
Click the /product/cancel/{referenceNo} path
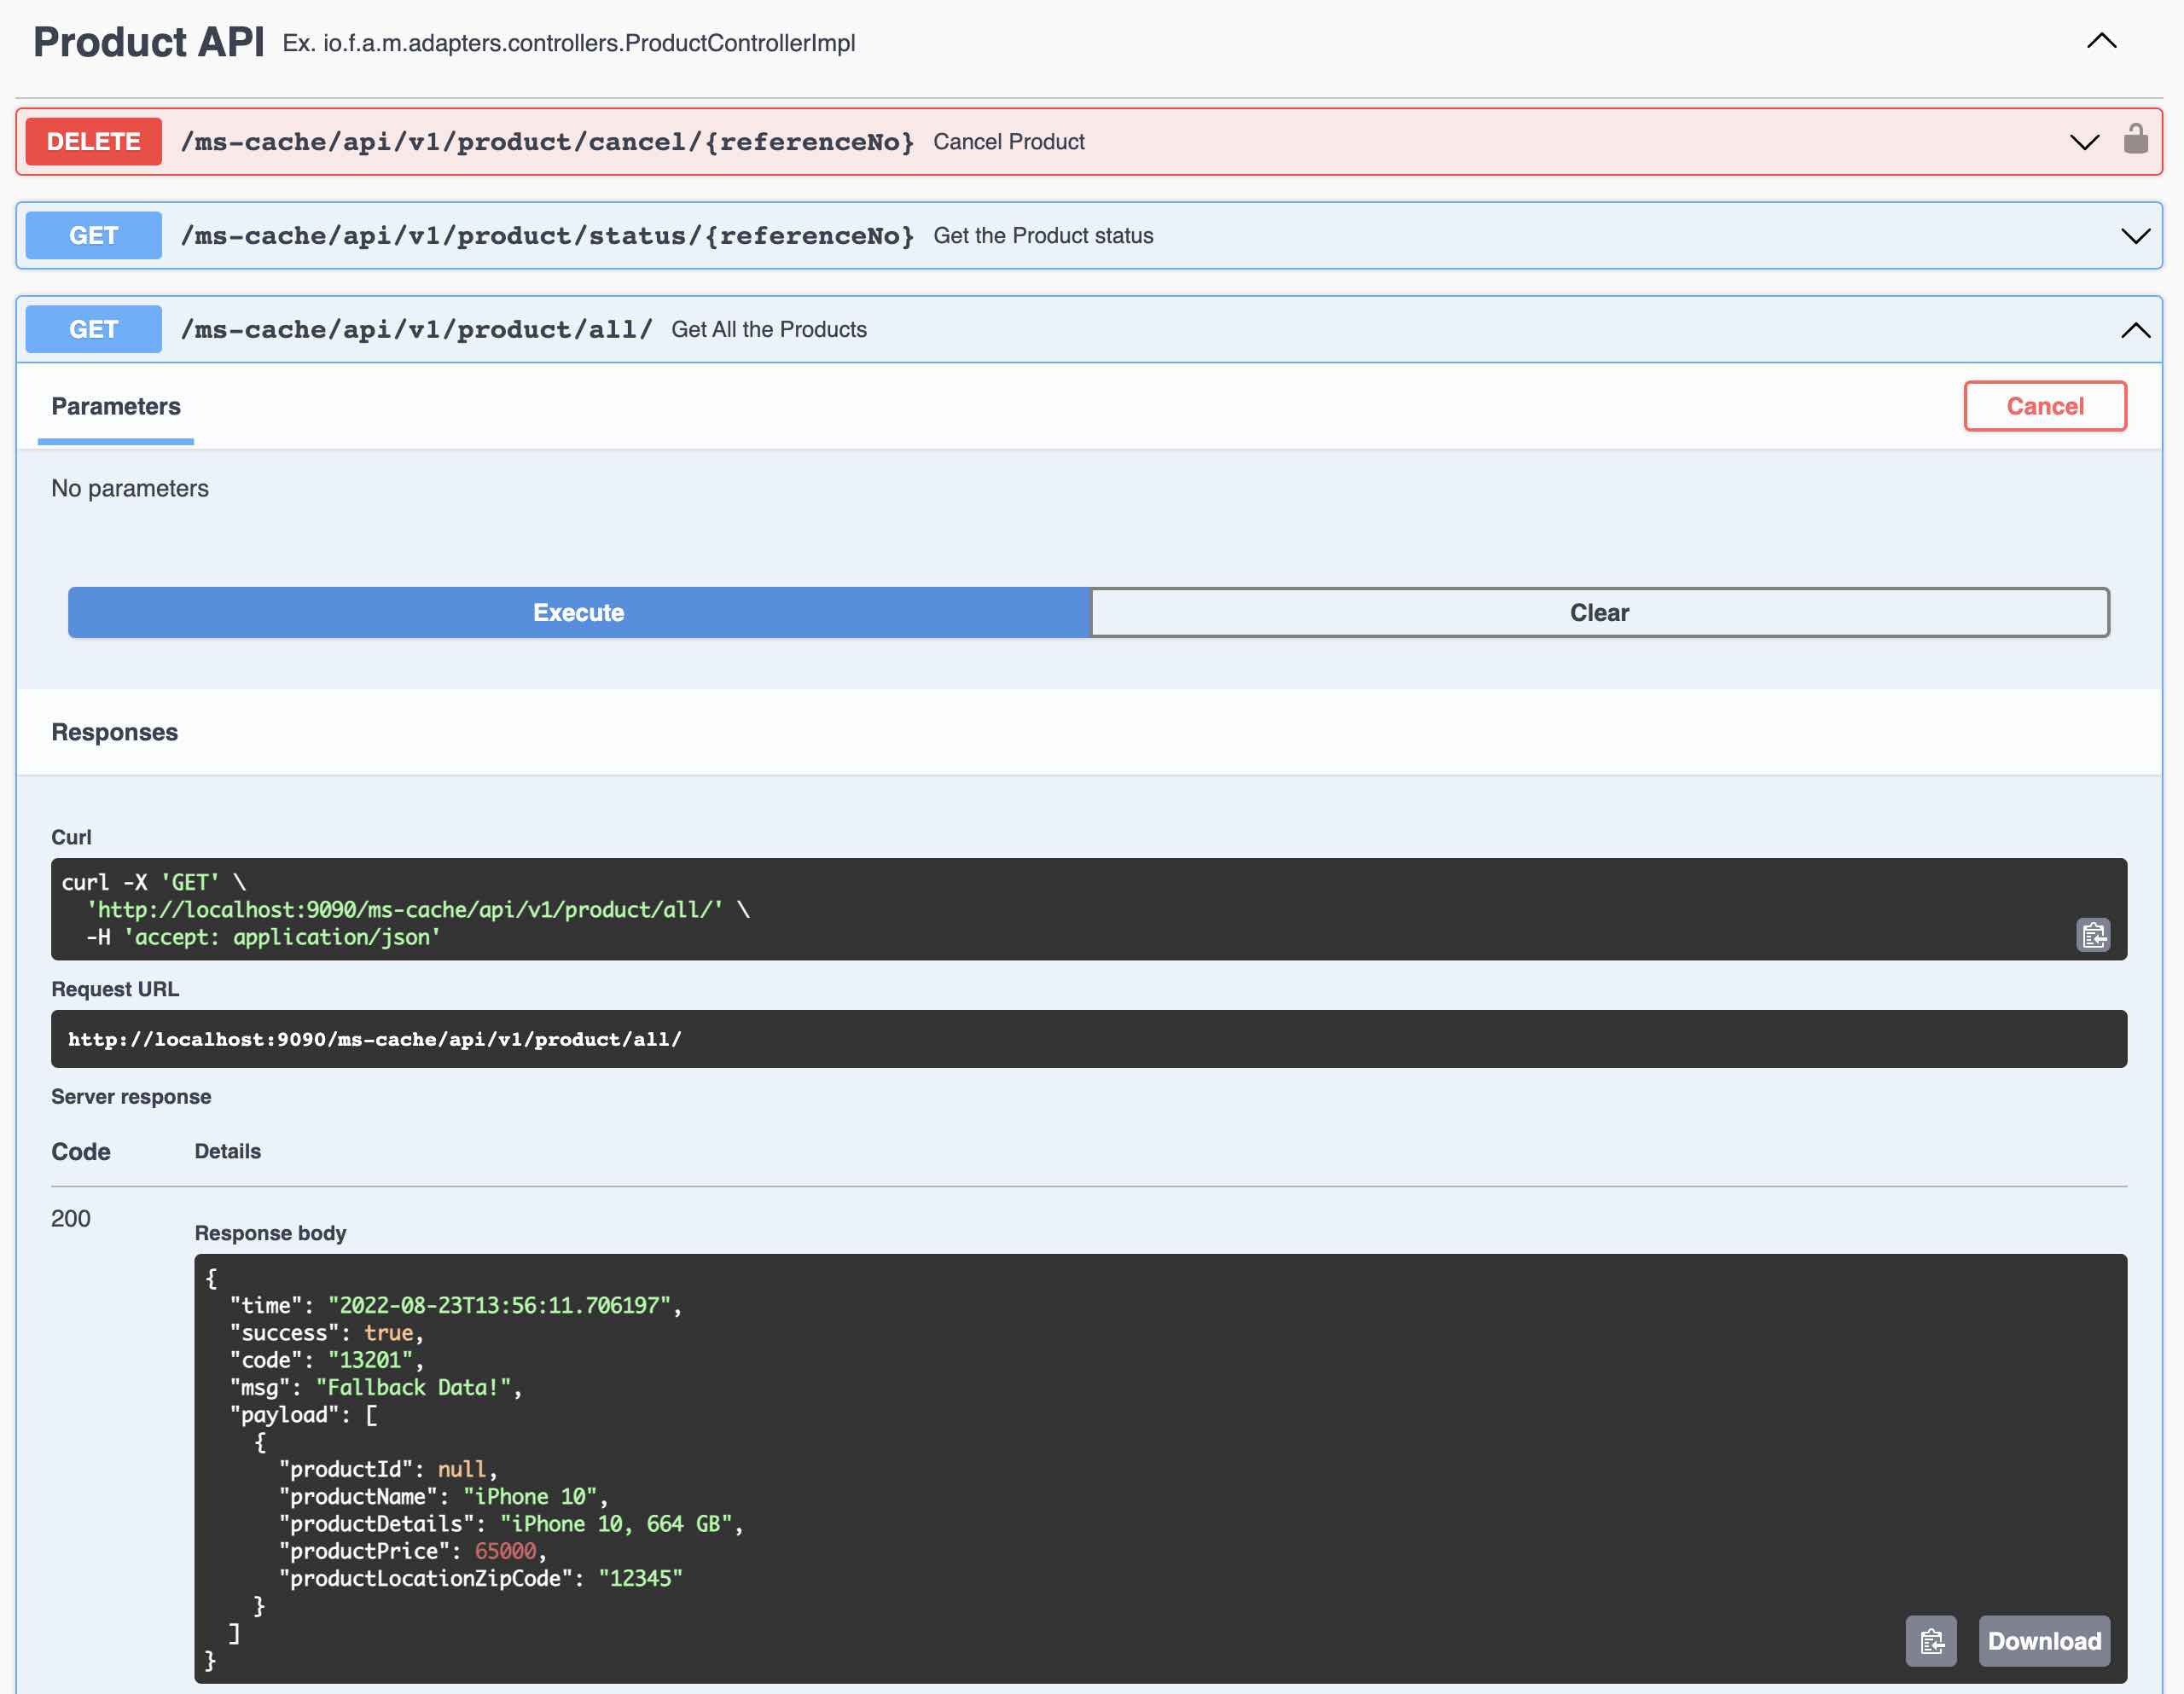tap(547, 142)
